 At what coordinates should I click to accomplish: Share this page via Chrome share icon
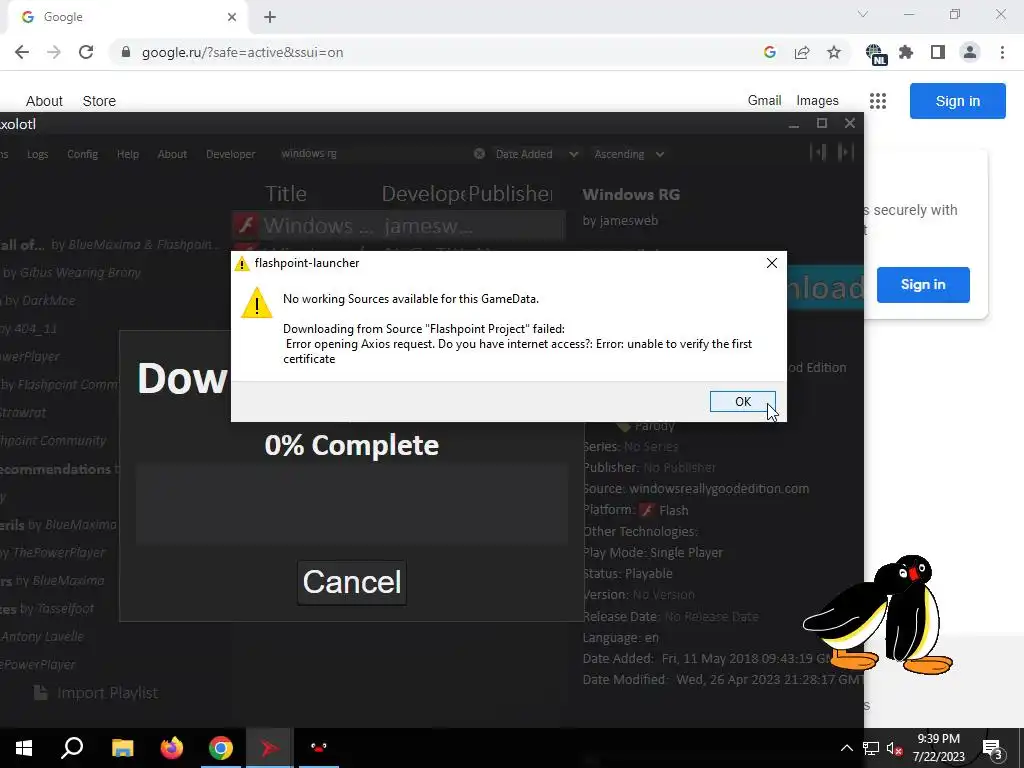802,52
